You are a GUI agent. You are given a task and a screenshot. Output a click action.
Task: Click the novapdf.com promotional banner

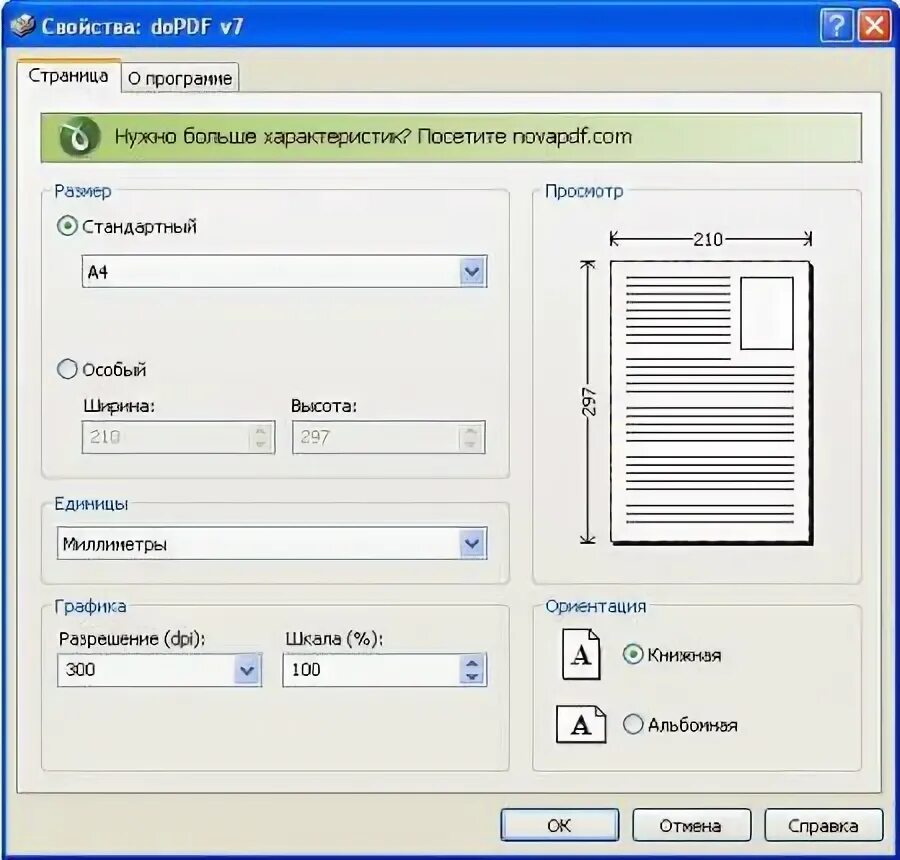click(451, 137)
